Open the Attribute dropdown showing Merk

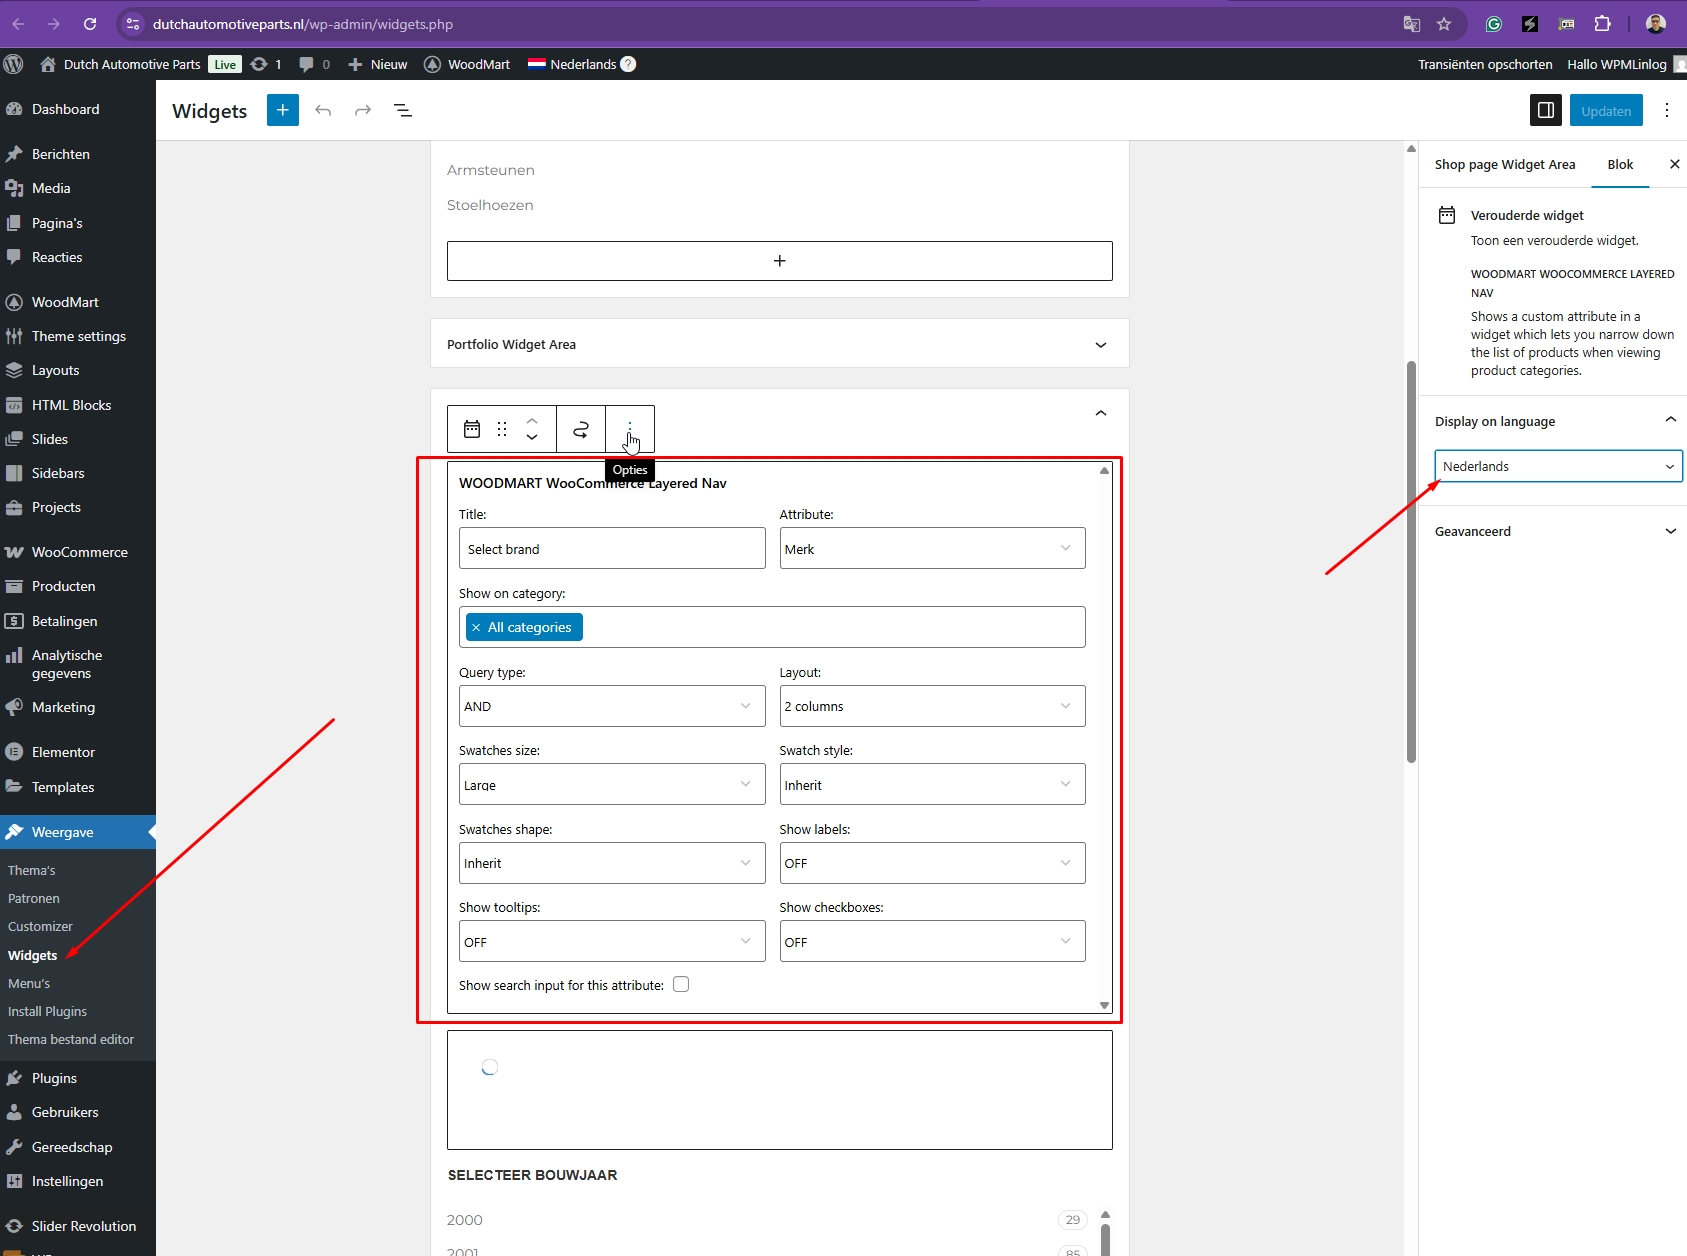[932, 548]
